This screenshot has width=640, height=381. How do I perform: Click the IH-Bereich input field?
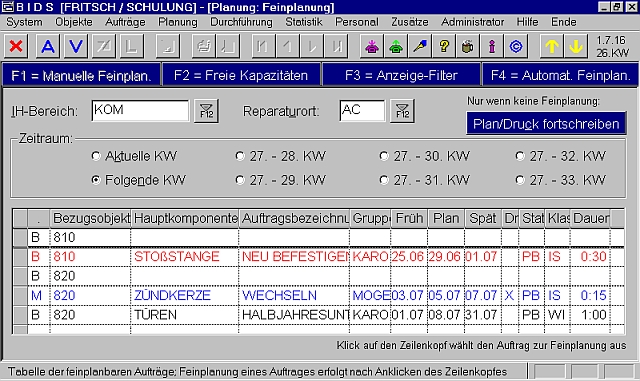140,111
